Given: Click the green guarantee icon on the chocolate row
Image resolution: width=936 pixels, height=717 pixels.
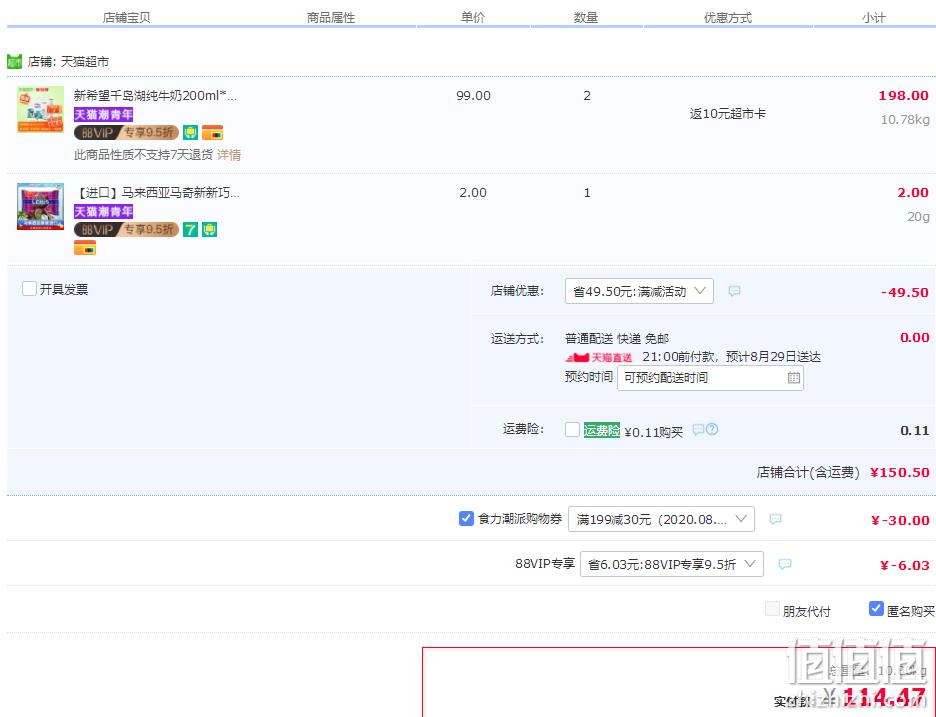Looking at the screenshot, I should [x=210, y=229].
